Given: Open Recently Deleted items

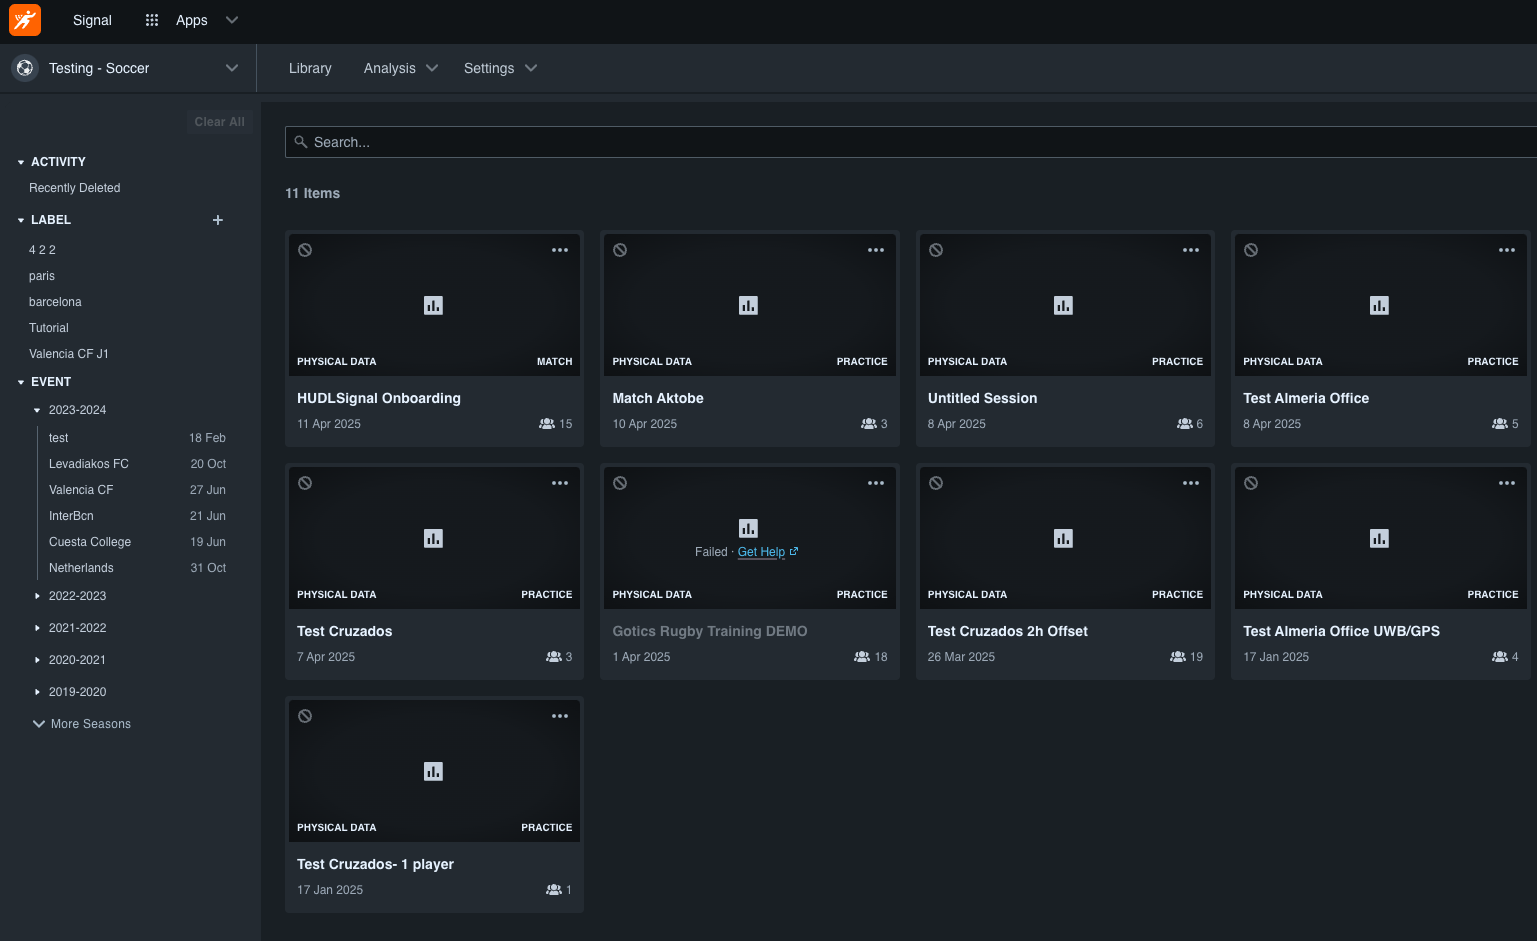Looking at the screenshot, I should [x=75, y=188].
